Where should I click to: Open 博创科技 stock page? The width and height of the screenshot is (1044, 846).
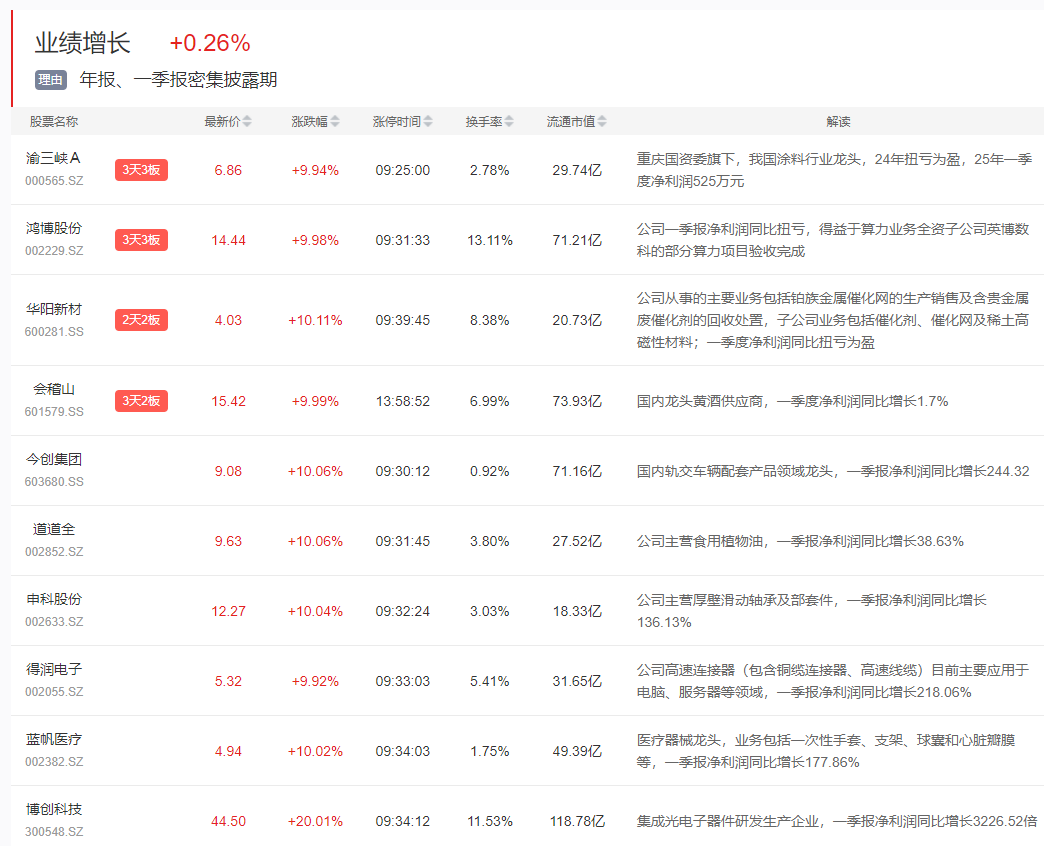[54, 810]
